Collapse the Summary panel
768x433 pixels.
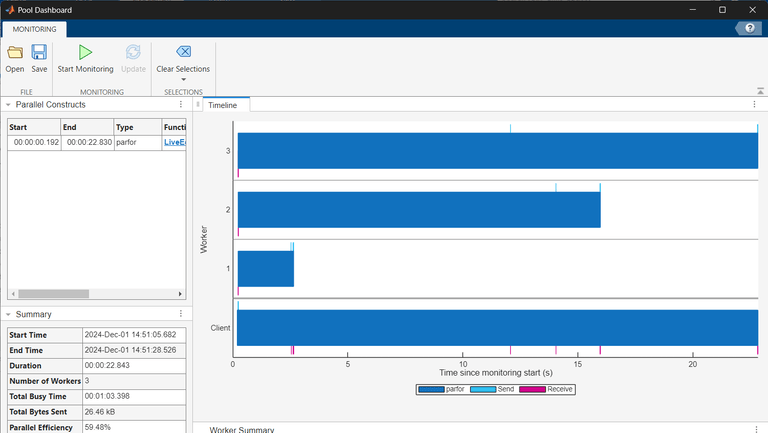click(8, 314)
